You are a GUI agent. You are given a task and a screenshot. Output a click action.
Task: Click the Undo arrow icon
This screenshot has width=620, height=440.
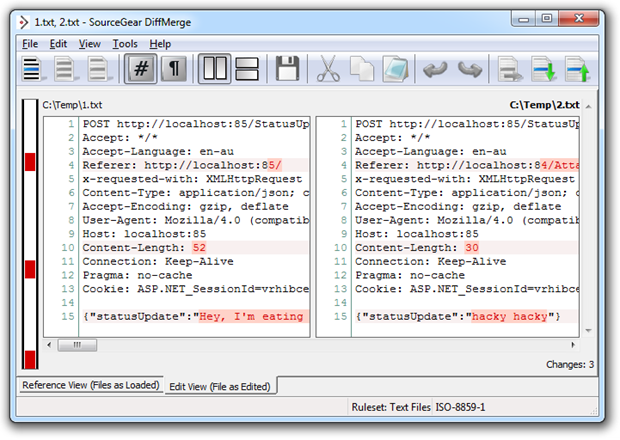point(435,70)
